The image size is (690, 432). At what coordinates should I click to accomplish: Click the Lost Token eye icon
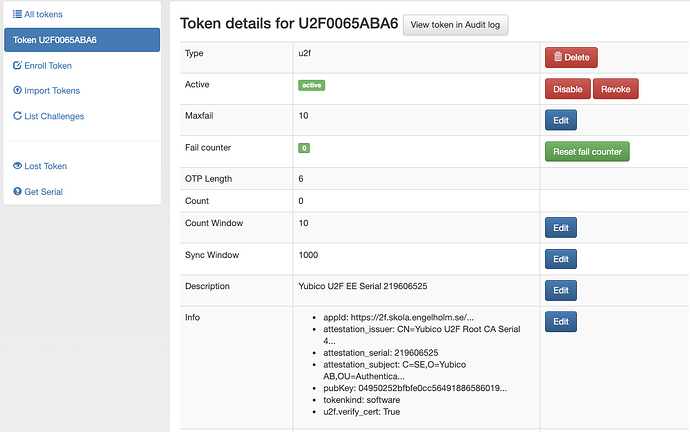[x=17, y=166]
